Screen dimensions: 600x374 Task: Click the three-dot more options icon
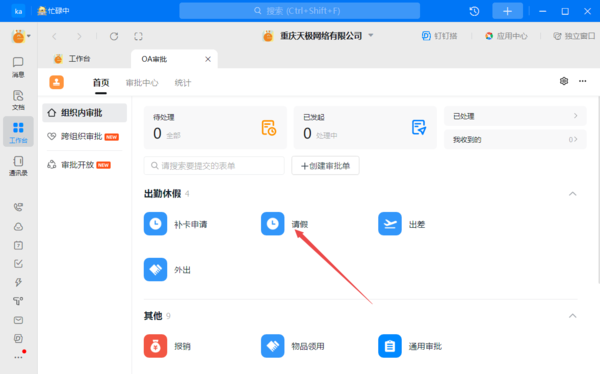tap(582, 81)
